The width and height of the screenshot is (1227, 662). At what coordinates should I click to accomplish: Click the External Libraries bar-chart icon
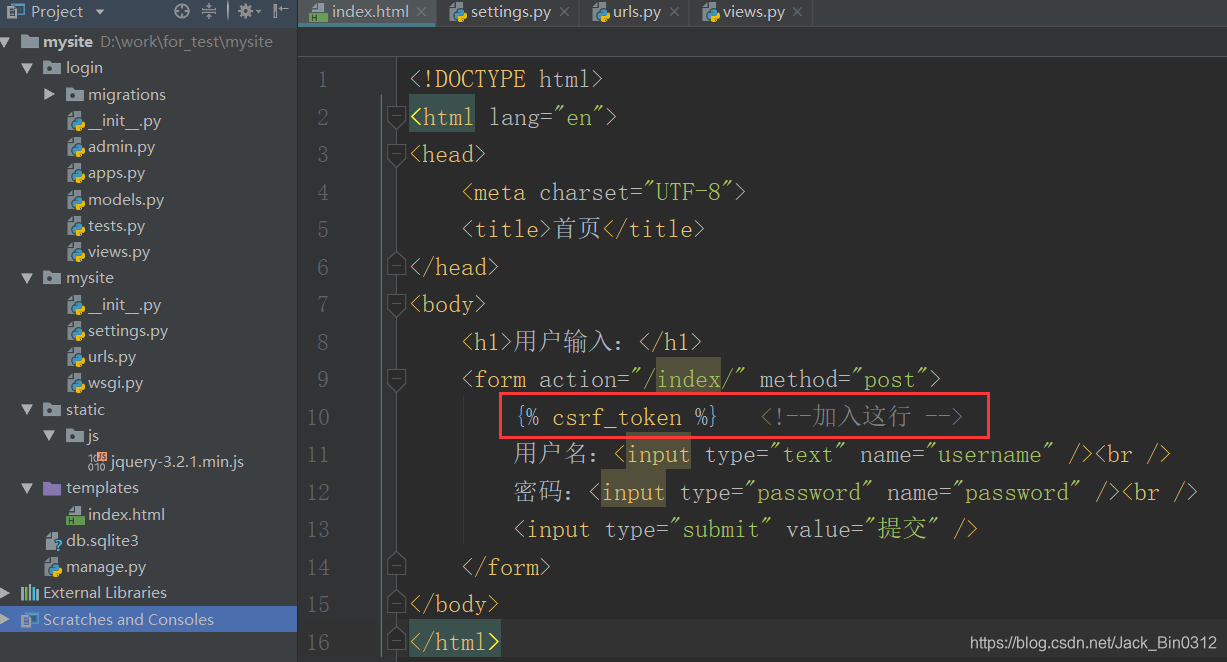tap(30, 593)
